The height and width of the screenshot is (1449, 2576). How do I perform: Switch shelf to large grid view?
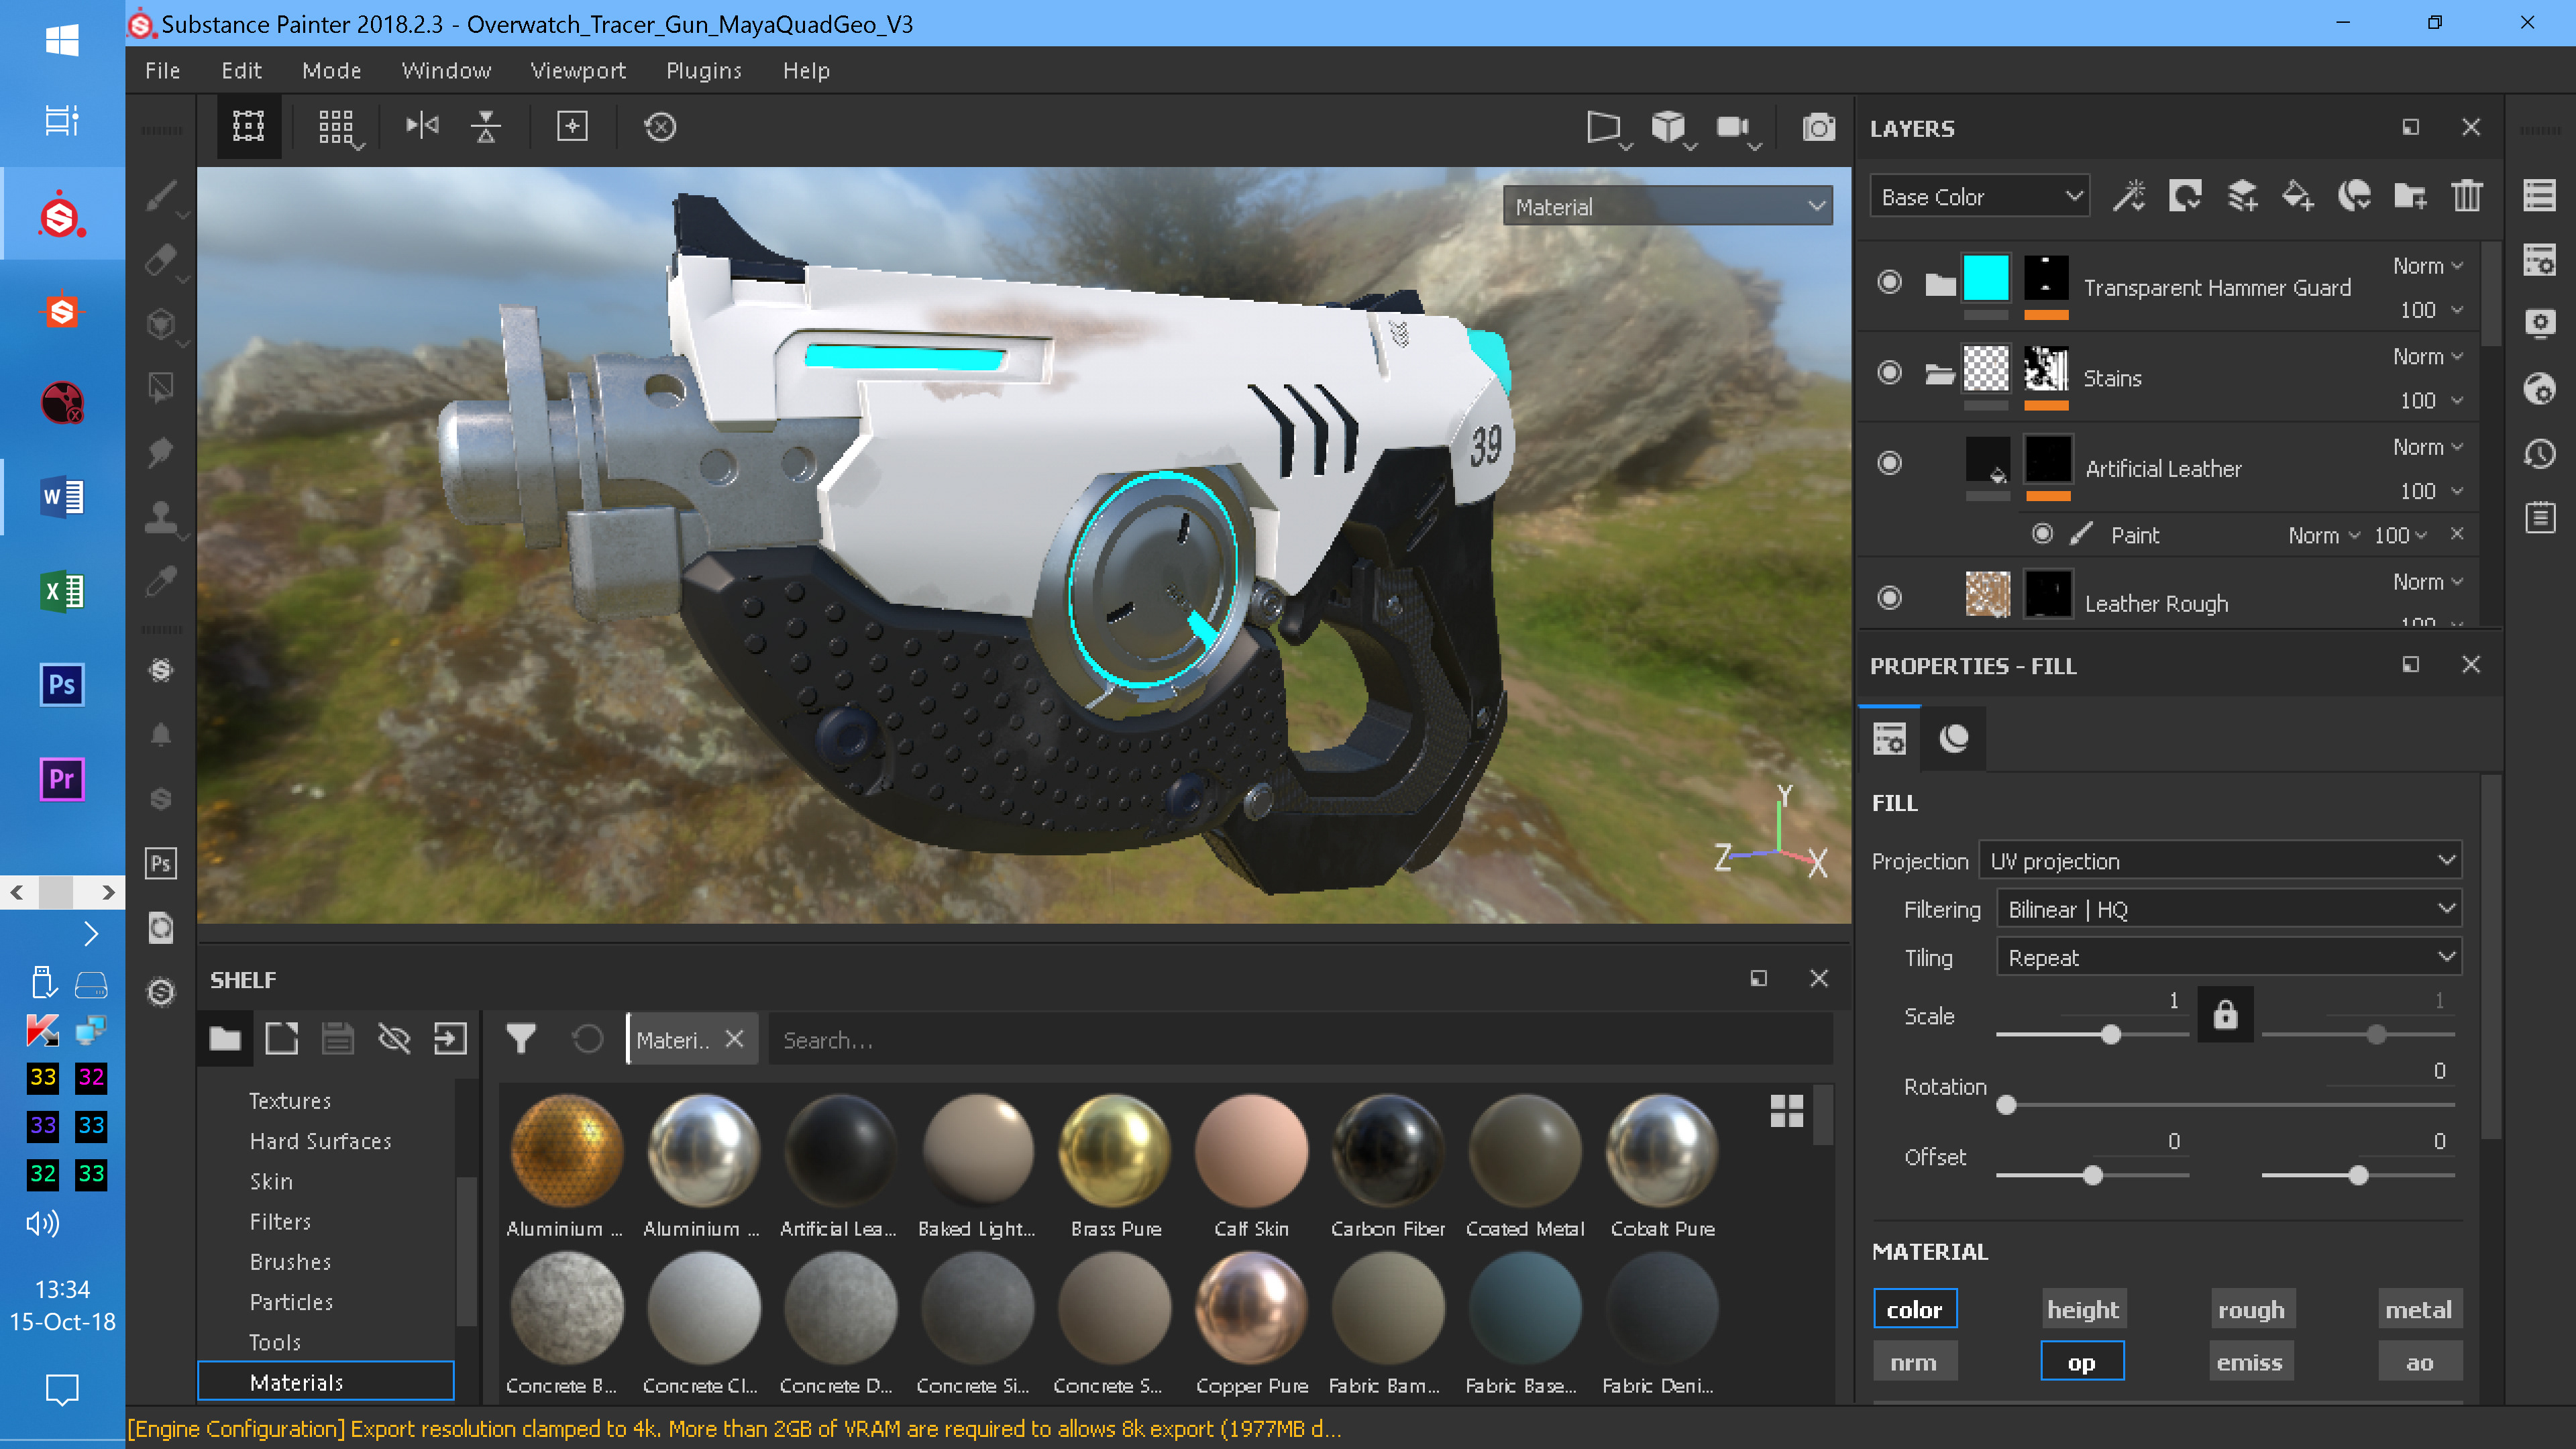point(1786,1110)
